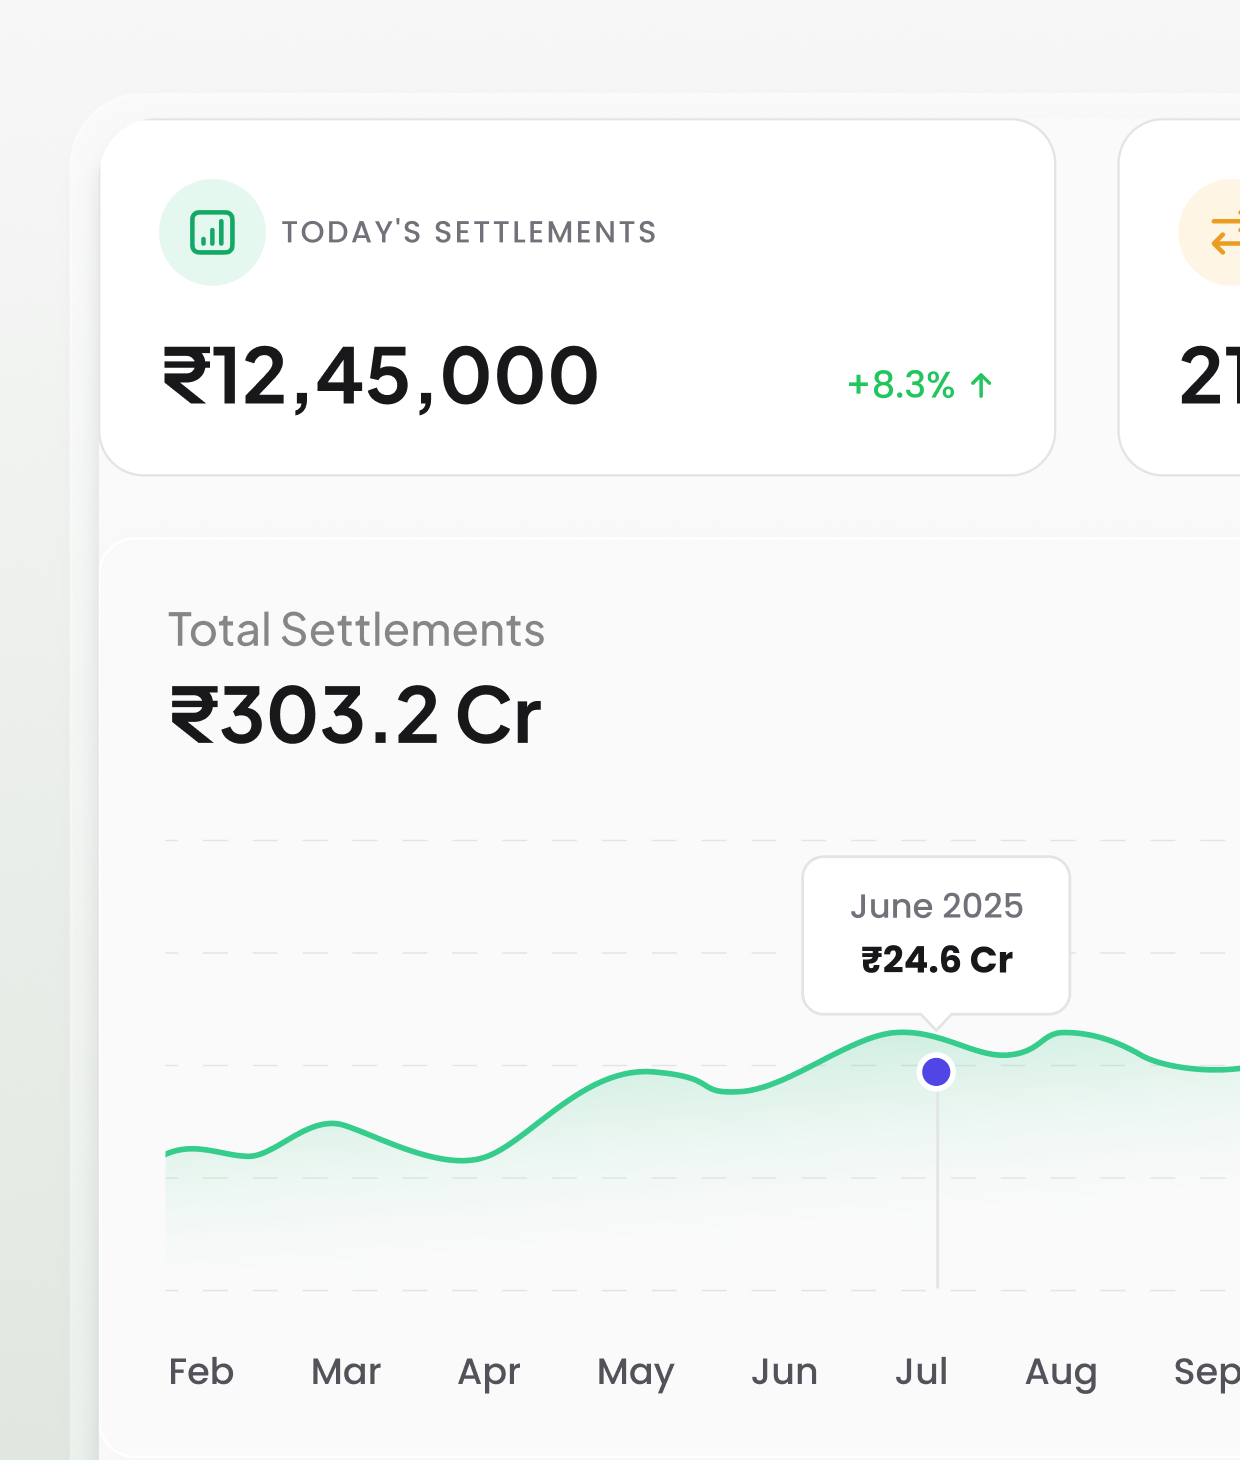Select Jun on the chart axis

point(784,1371)
